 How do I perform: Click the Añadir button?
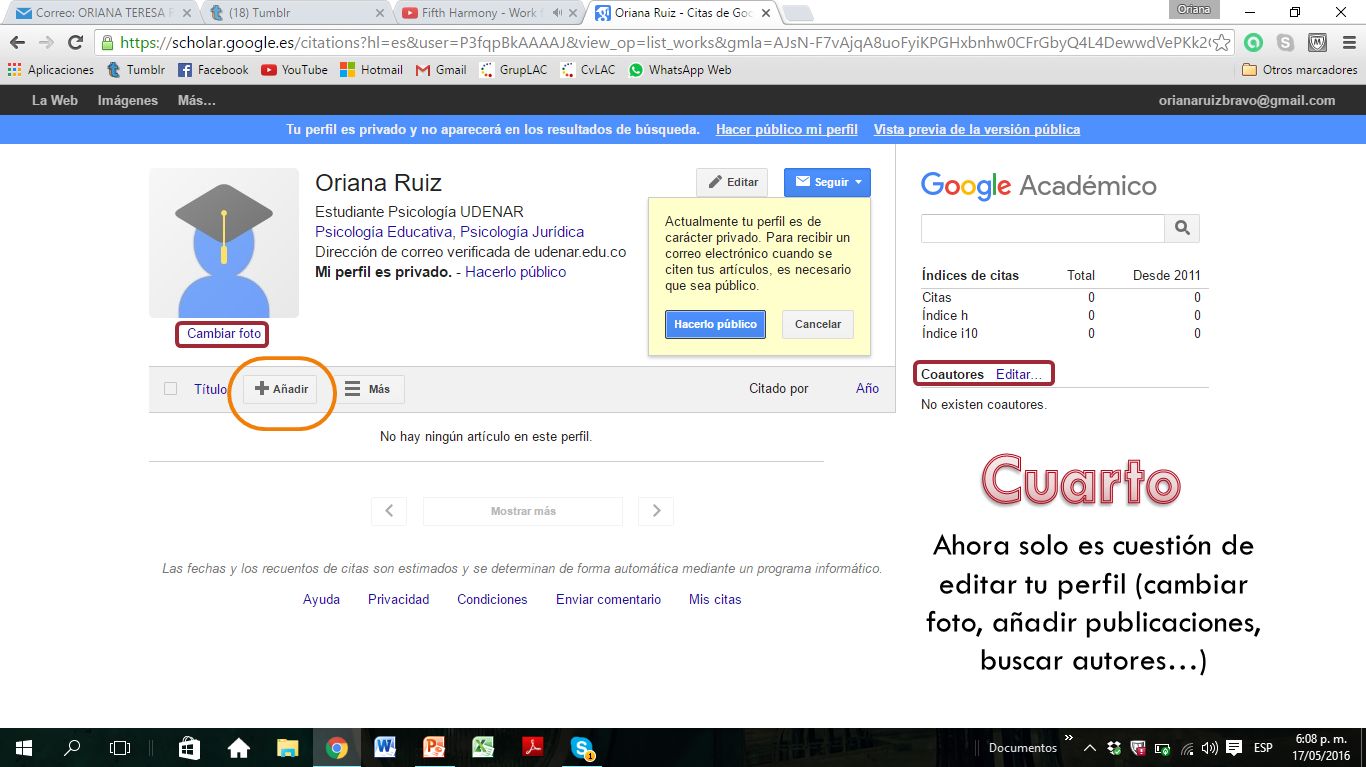[281, 389]
